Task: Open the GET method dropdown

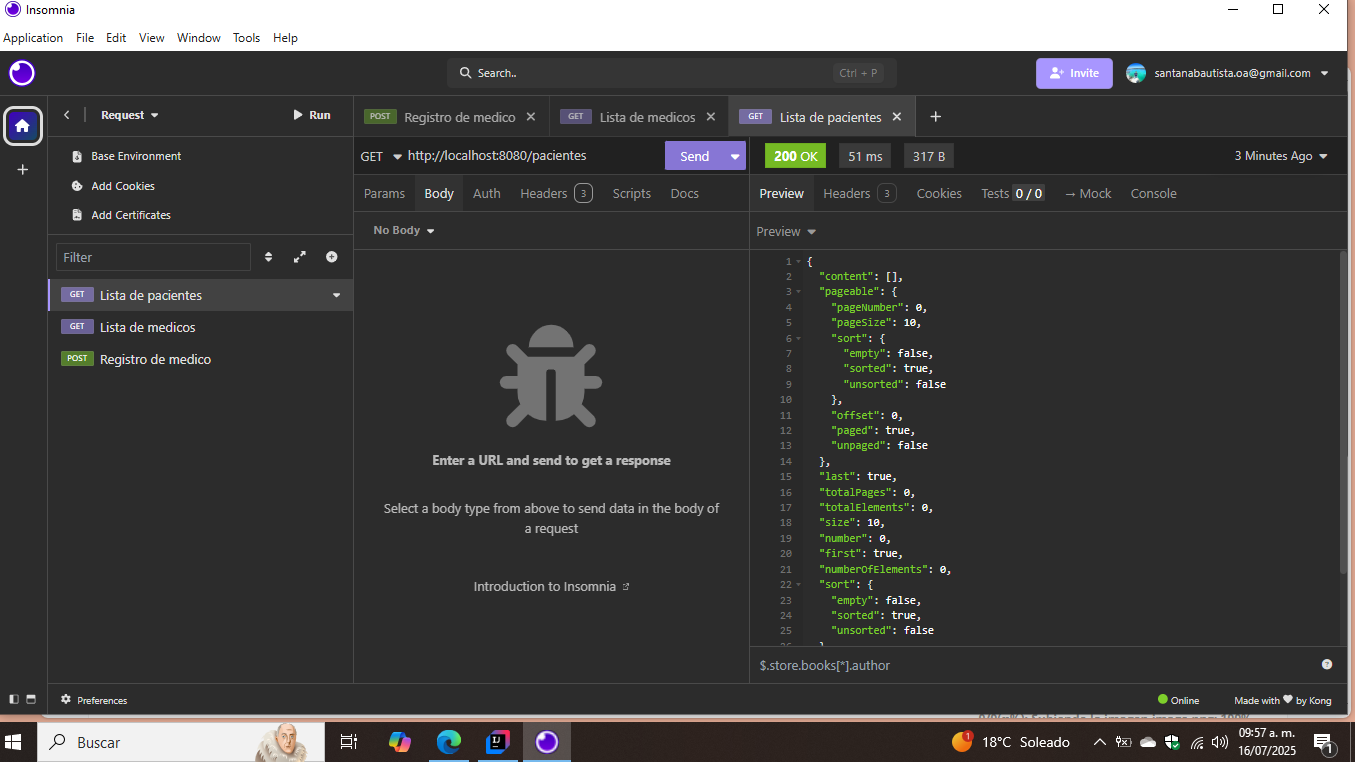Action: pos(381,156)
